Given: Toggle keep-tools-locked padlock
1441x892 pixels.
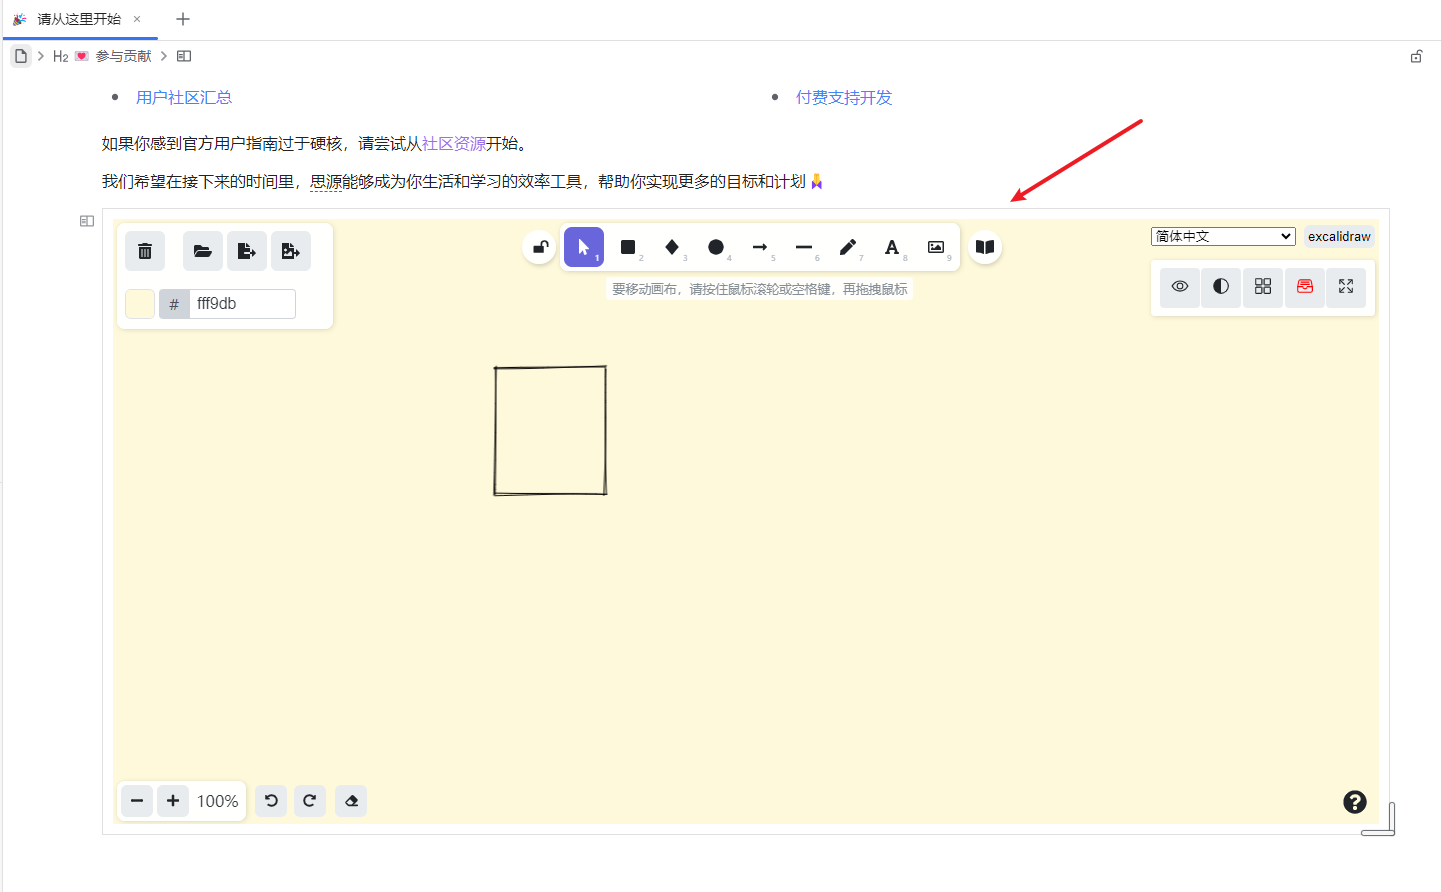Looking at the screenshot, I should [539, 247].
